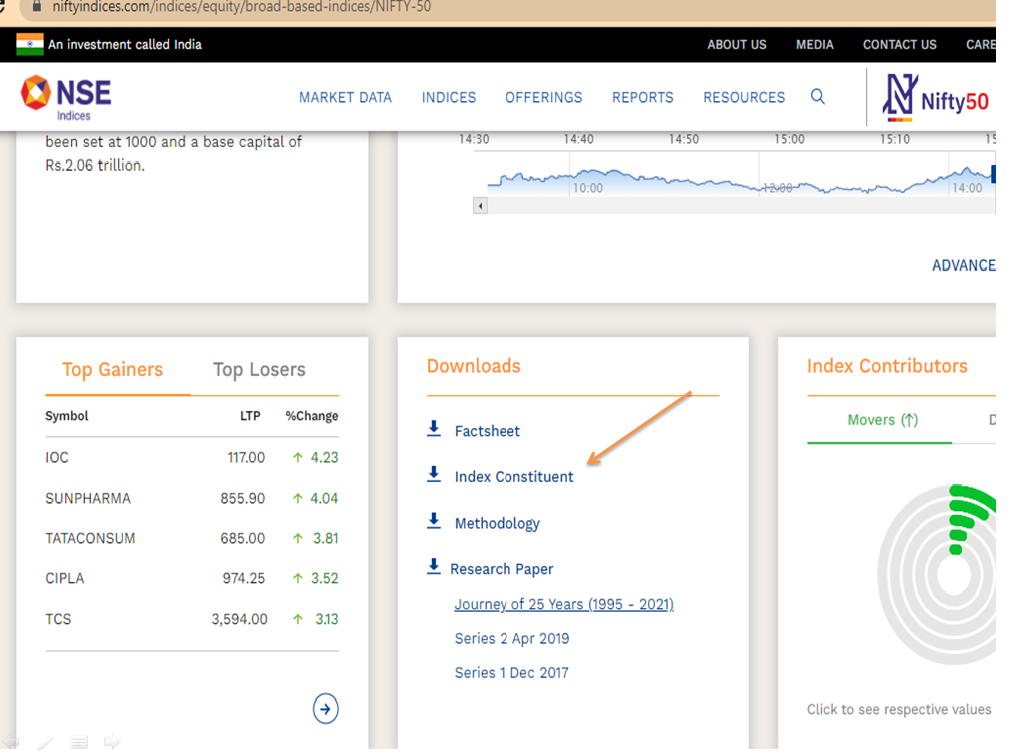Select the TATACONSUM symbol

tap(90, 538)
